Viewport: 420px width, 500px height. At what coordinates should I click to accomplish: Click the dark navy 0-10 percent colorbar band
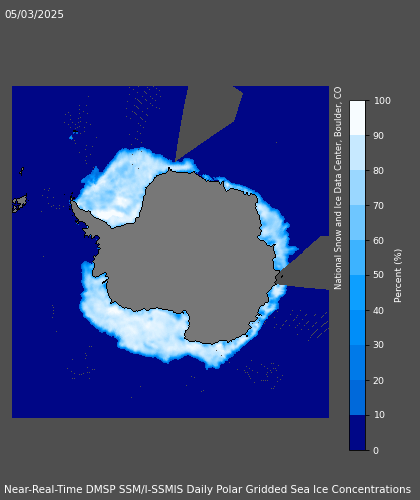pos(357,433)
